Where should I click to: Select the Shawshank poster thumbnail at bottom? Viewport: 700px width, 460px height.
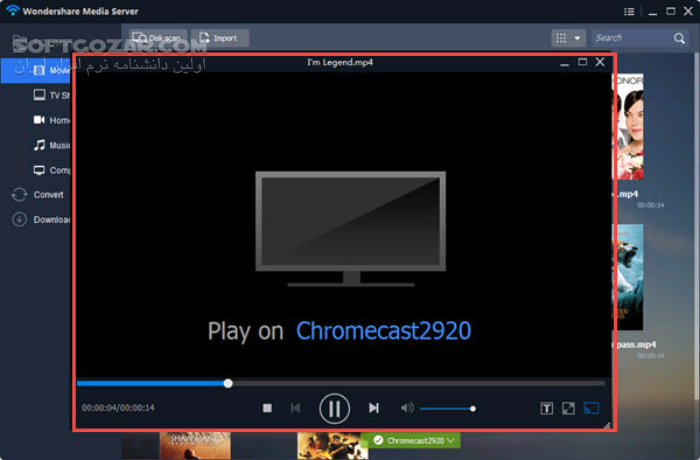[x=195, y=445]
